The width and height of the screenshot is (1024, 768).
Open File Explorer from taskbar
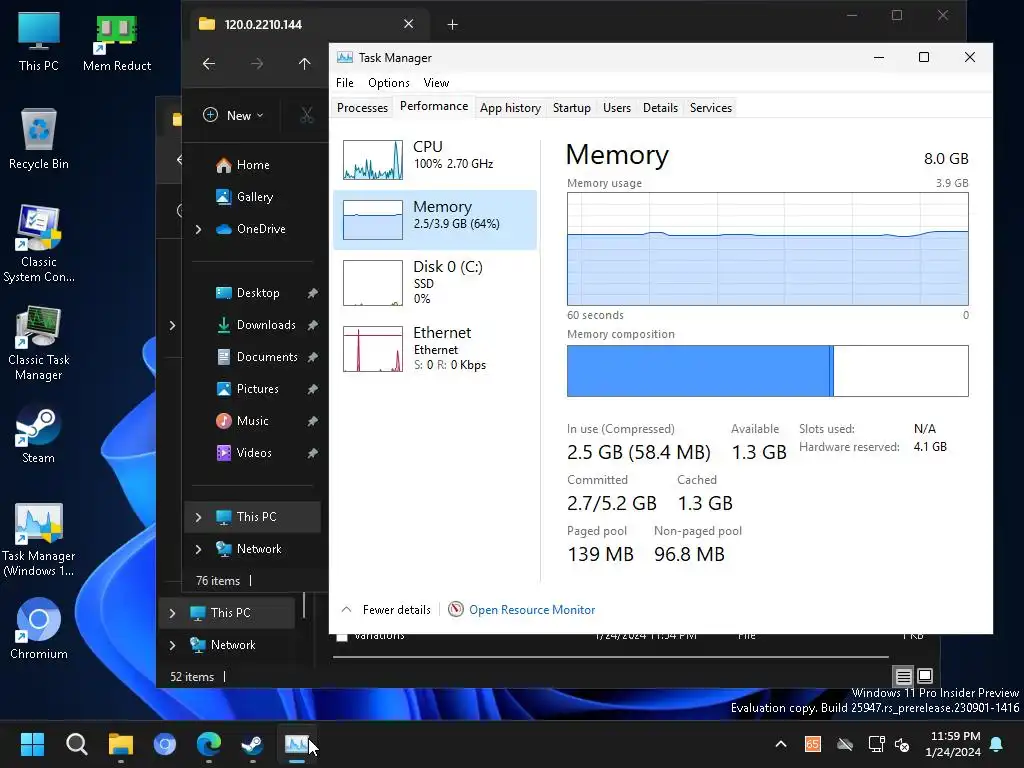click(x=121, y=744)
